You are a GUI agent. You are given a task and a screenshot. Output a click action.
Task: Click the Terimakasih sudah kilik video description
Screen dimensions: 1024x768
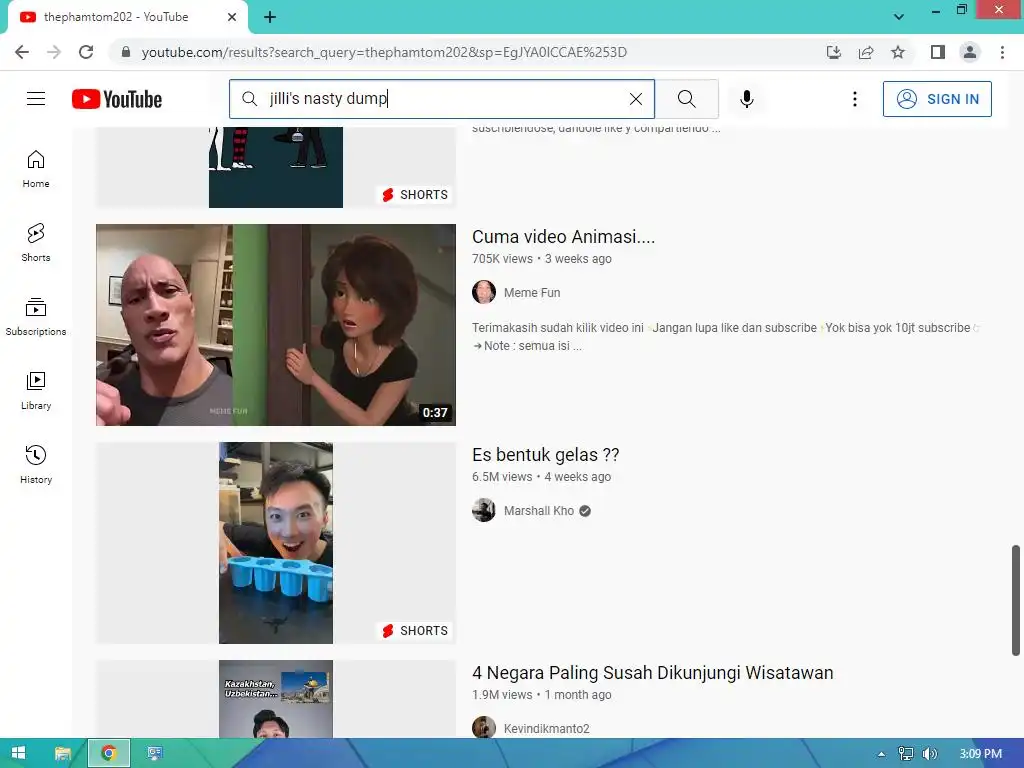(726, 336)
